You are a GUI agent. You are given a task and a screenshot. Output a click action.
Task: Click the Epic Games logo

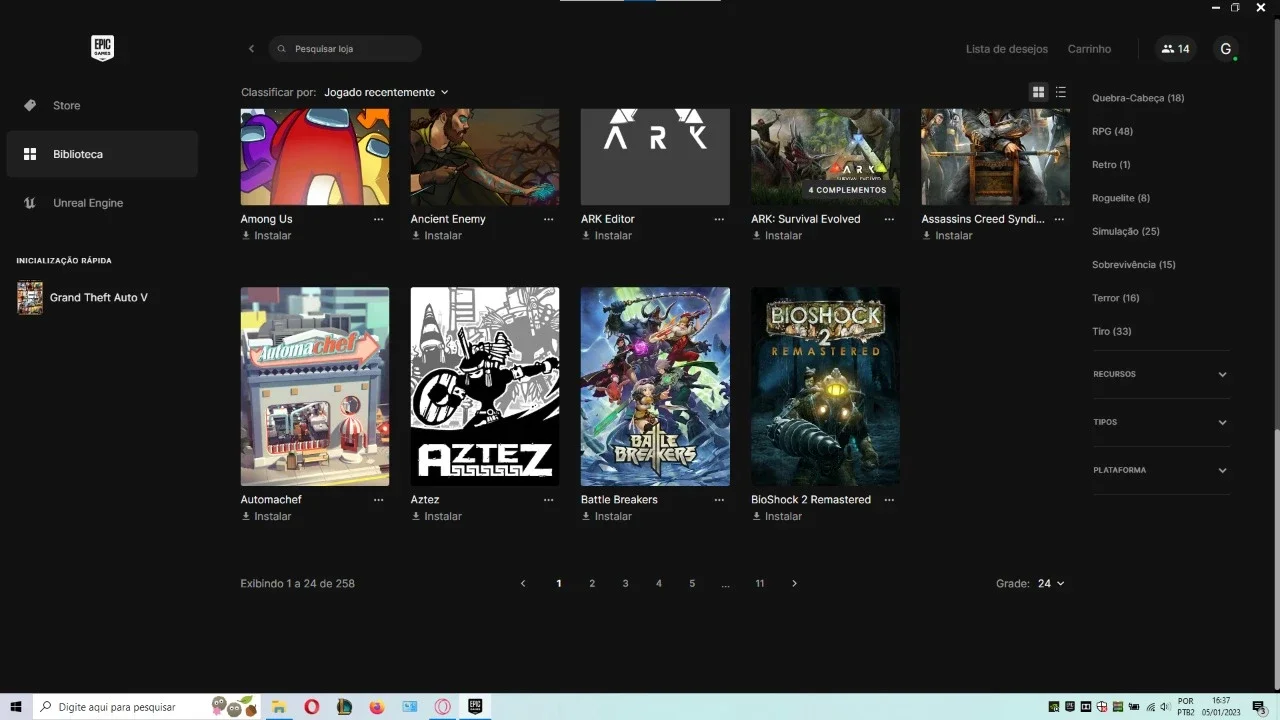click(102, 48)
